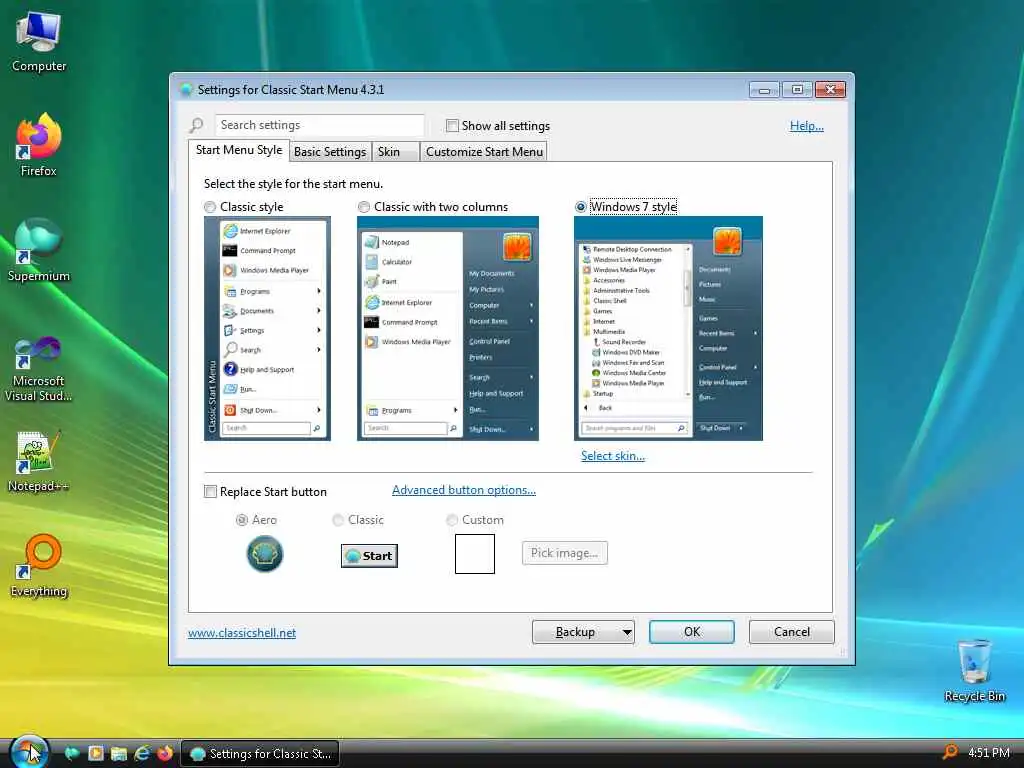Click the Supermium quick launch icon
Screen dimensions: 1024x768
coord(72,754)
